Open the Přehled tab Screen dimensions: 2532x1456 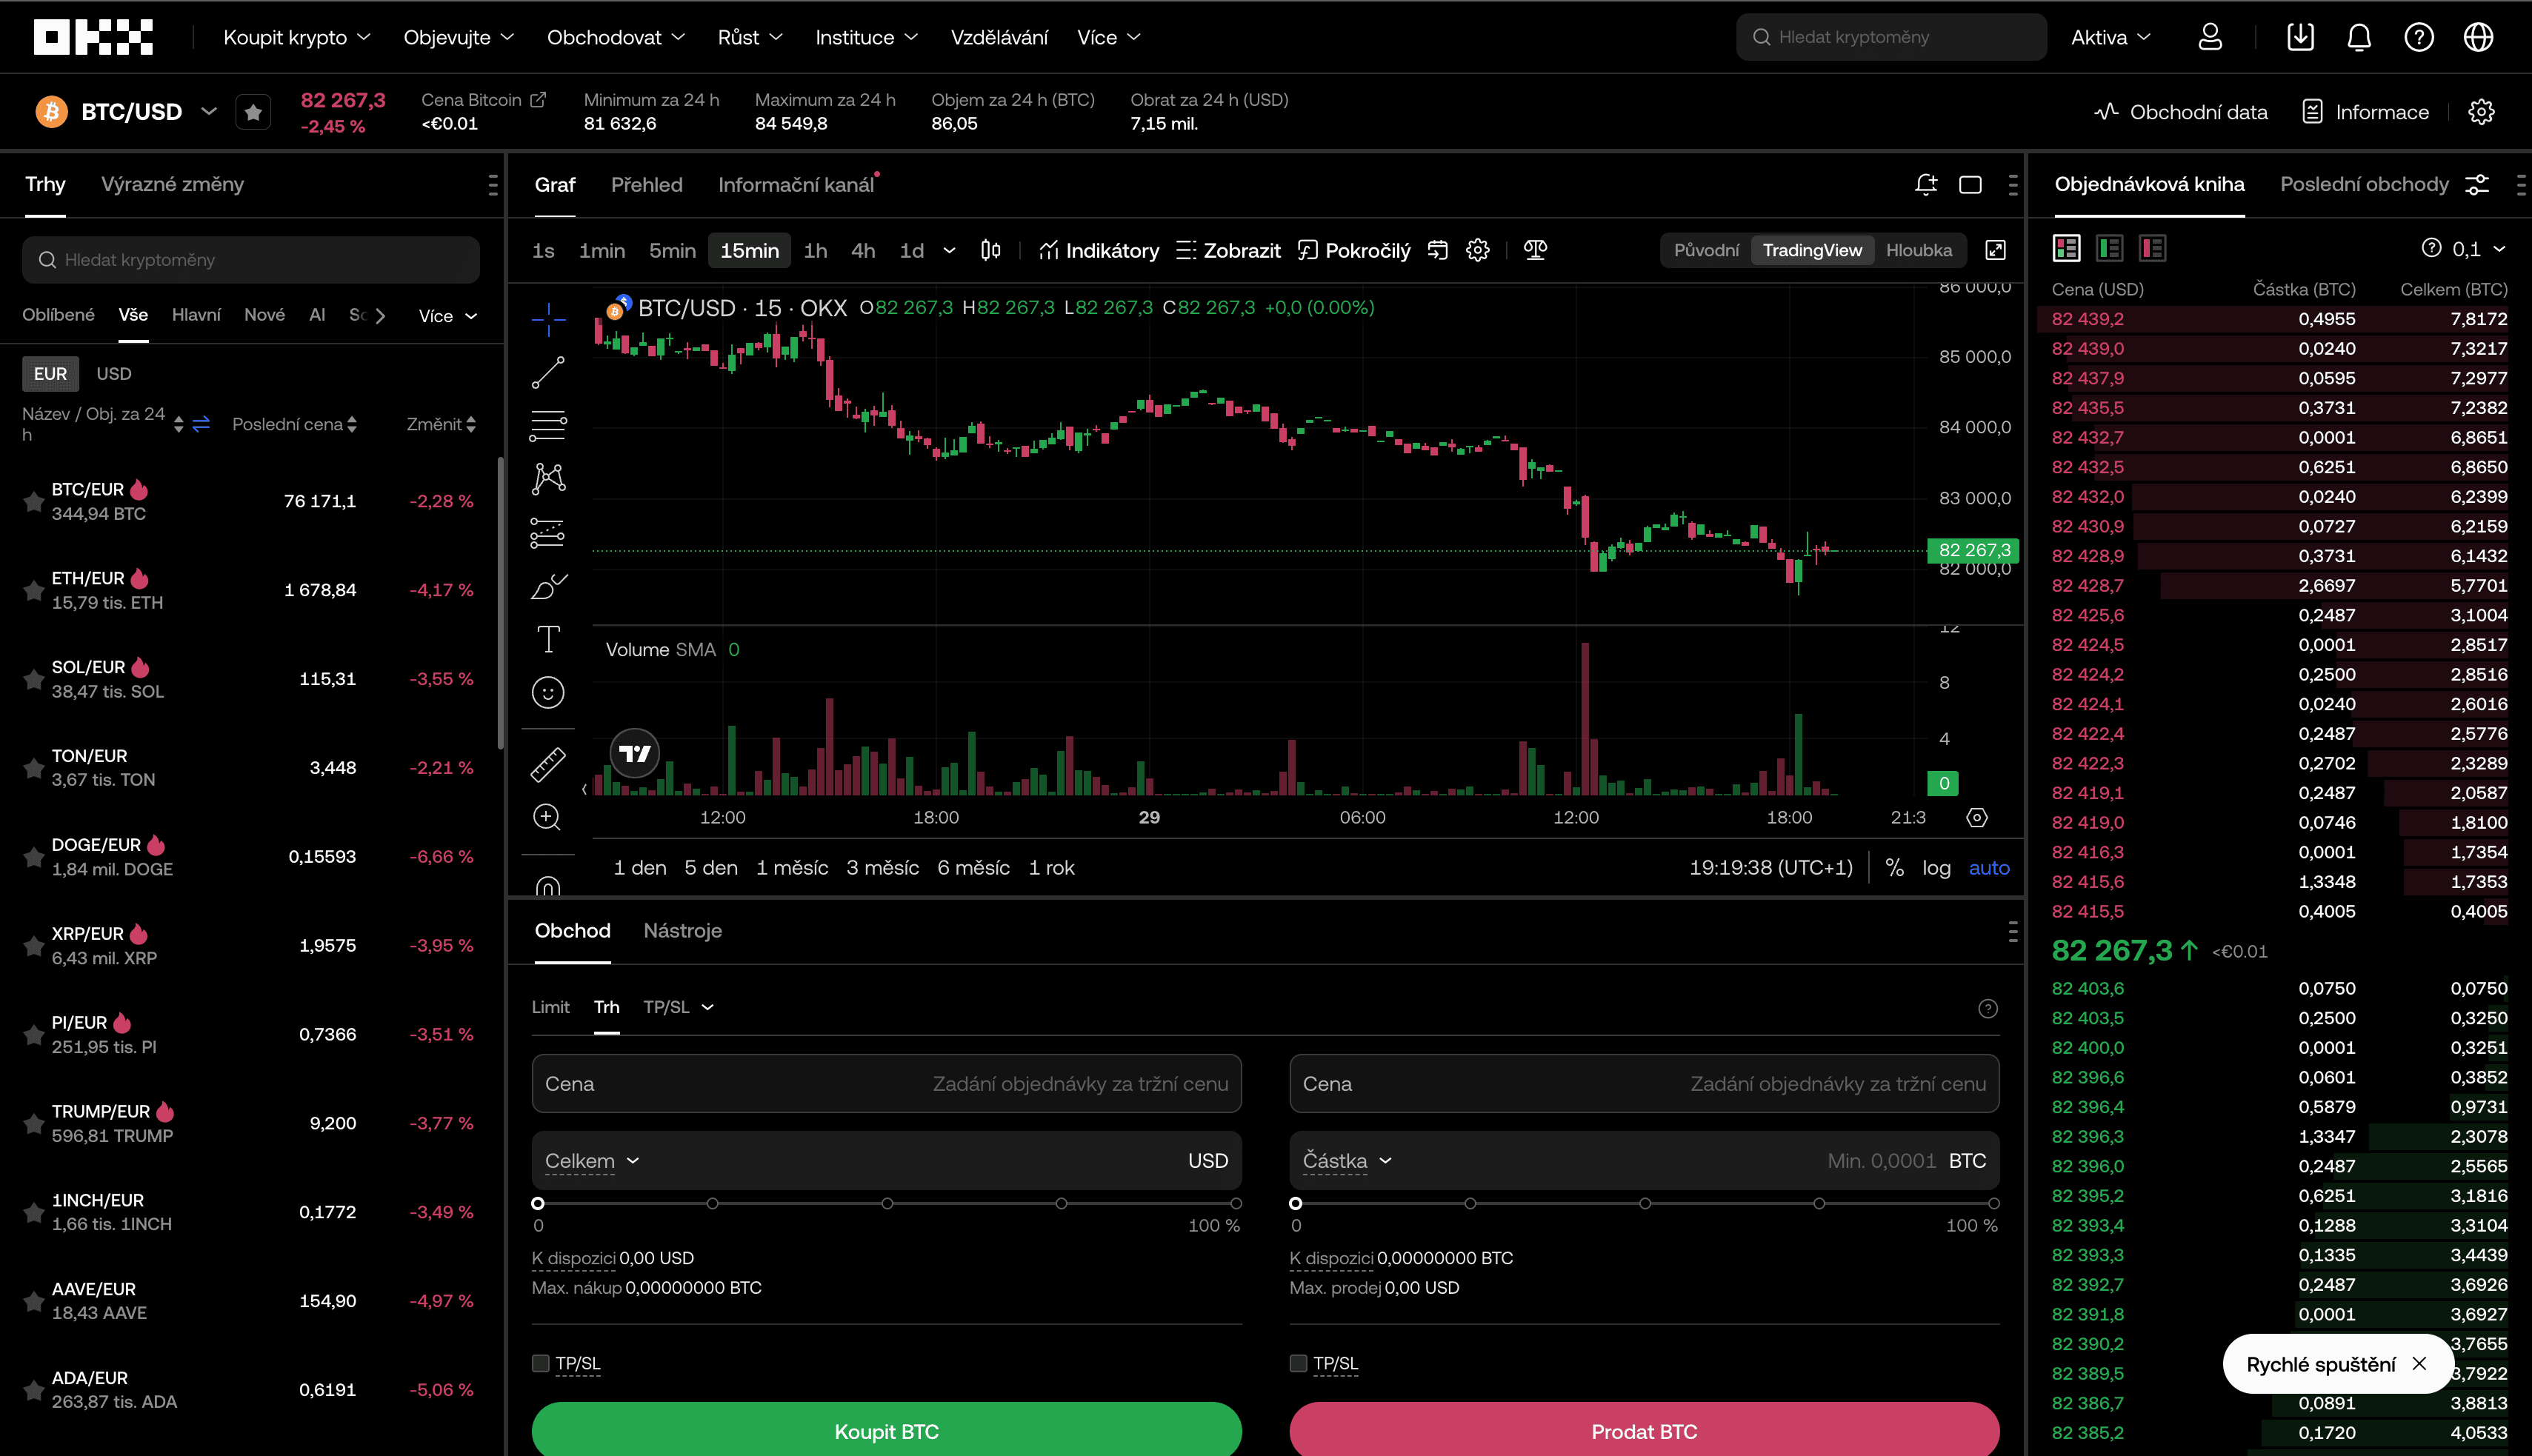pos(646,185)
